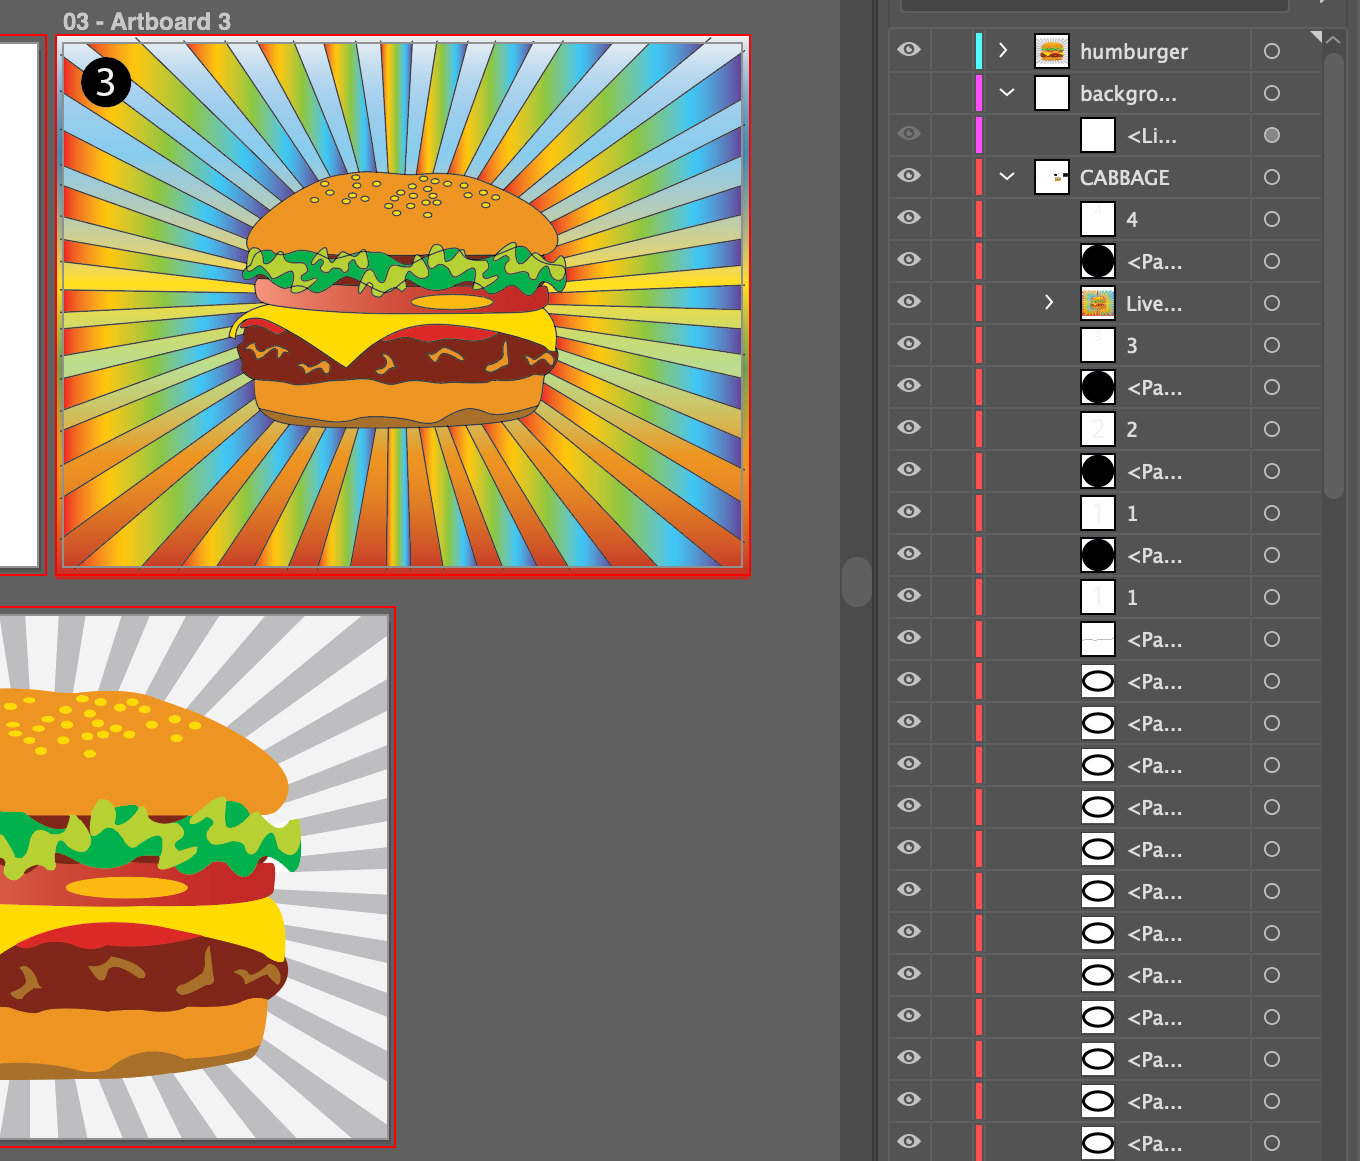Select the CABBAGE layer name

(x=1125, y=178)
